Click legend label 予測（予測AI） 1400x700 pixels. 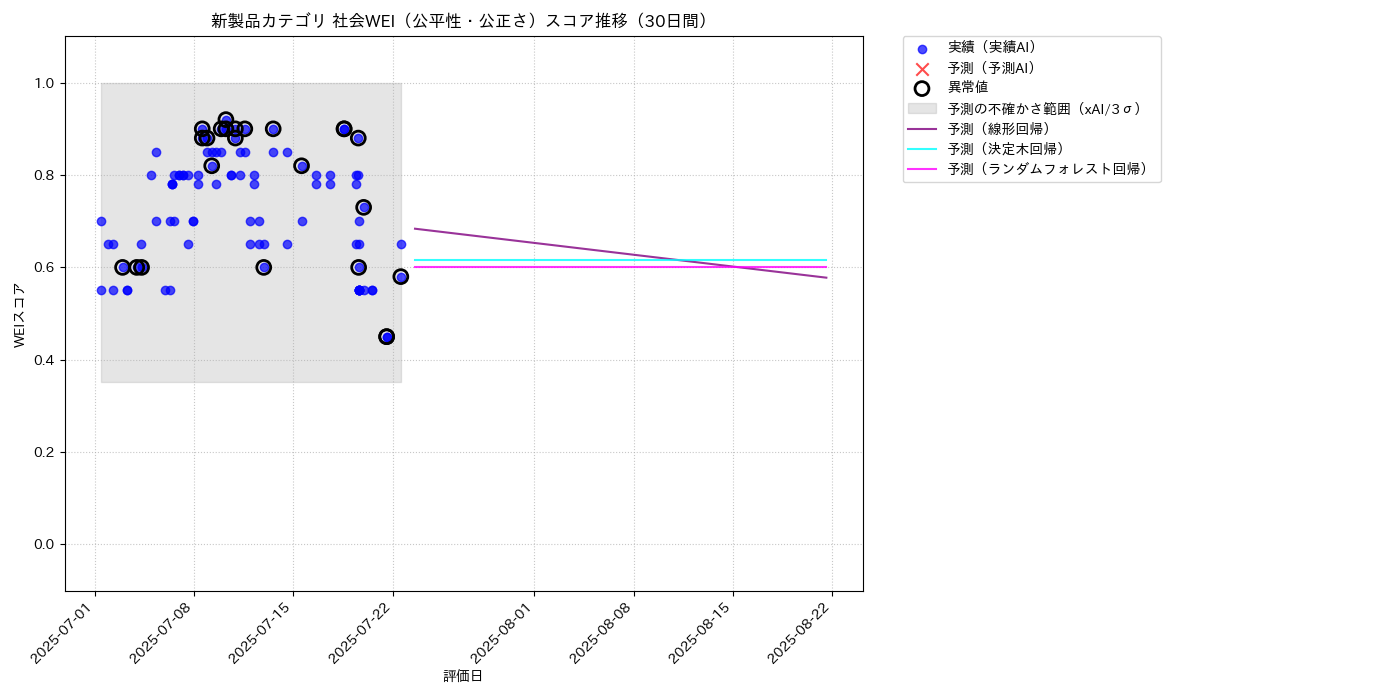pyautogui.click(x=995, y=68)
